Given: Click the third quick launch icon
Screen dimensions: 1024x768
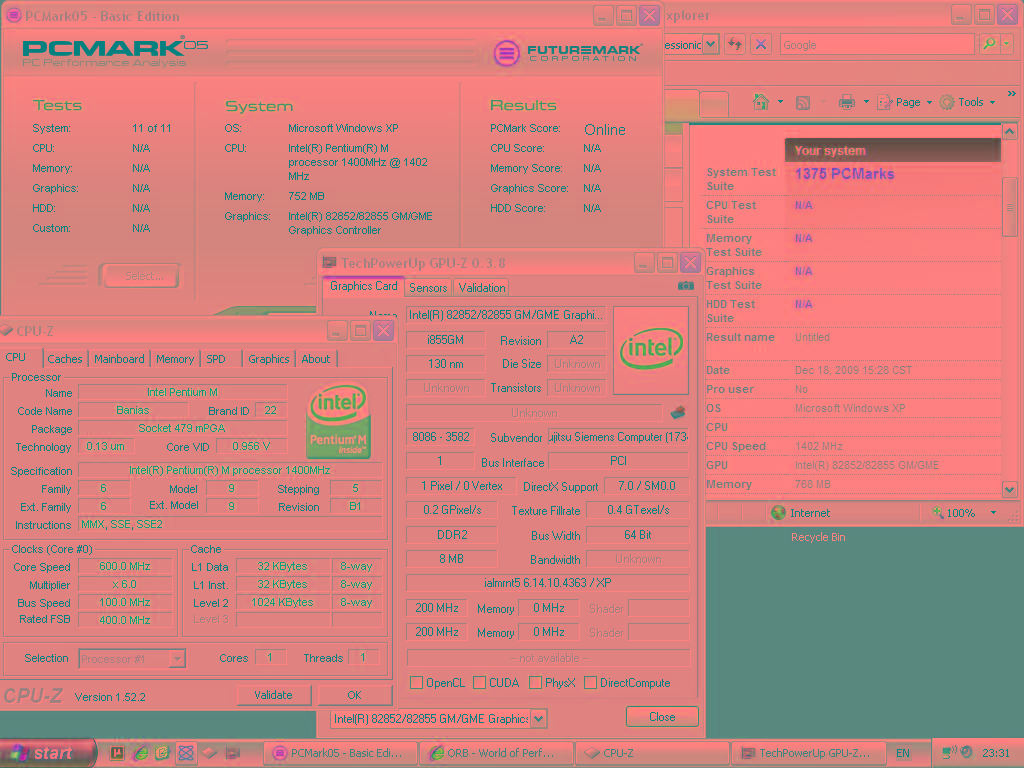Looking at the screenshot, I should point(162,753).
